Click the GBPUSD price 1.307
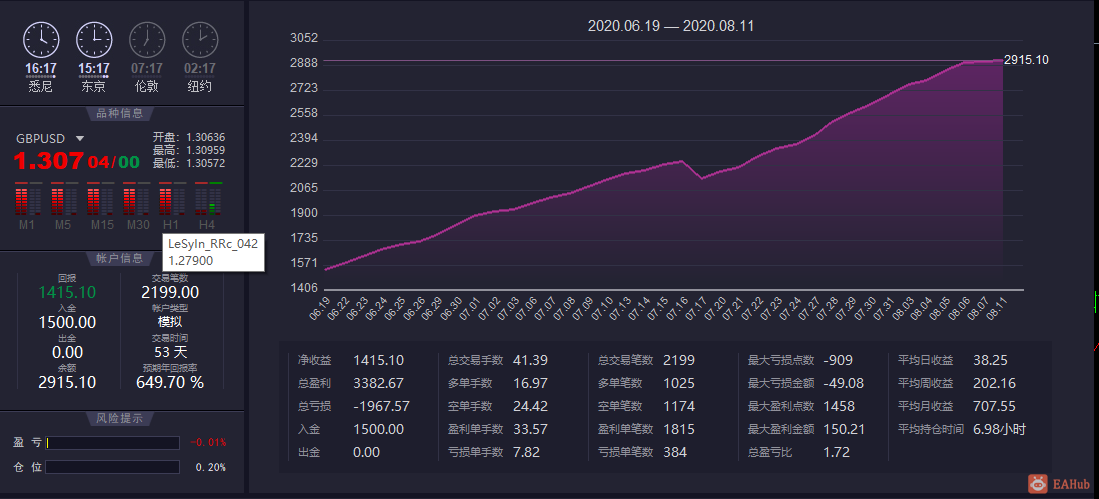The width and height of the screenshot is (1099, 499). (49, 161)
